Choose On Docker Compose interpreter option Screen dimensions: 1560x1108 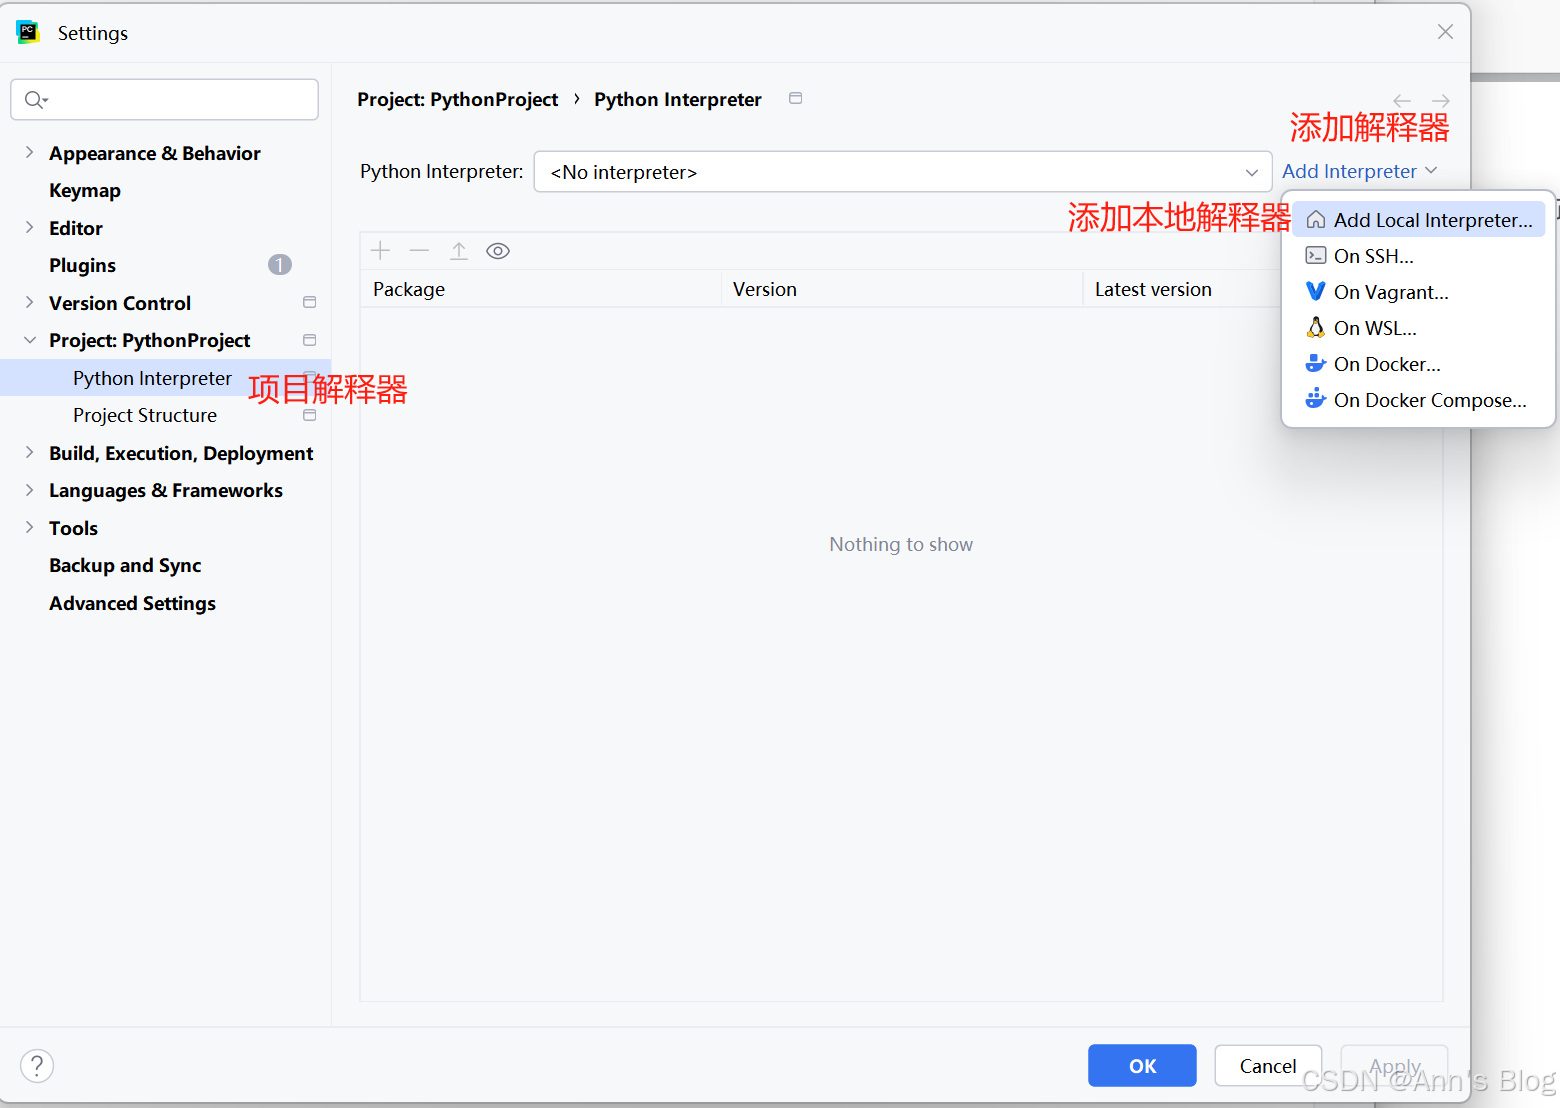pyautogui.click(x=1418, y=400)
